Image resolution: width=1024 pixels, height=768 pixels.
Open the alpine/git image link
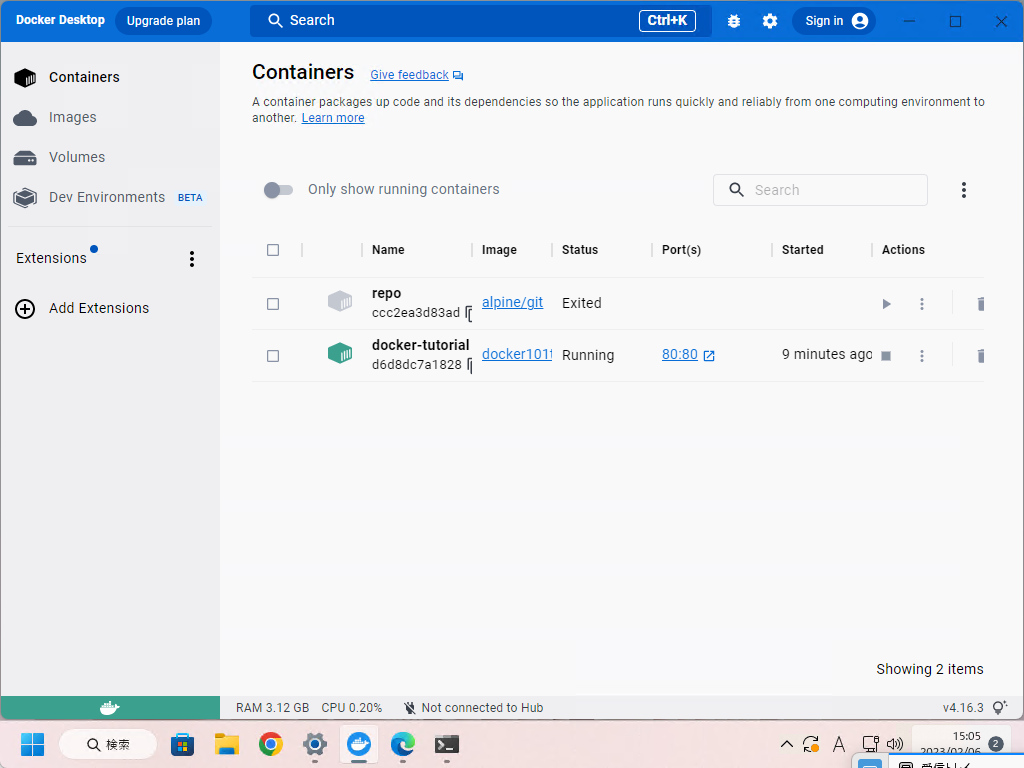pos(513,302)
